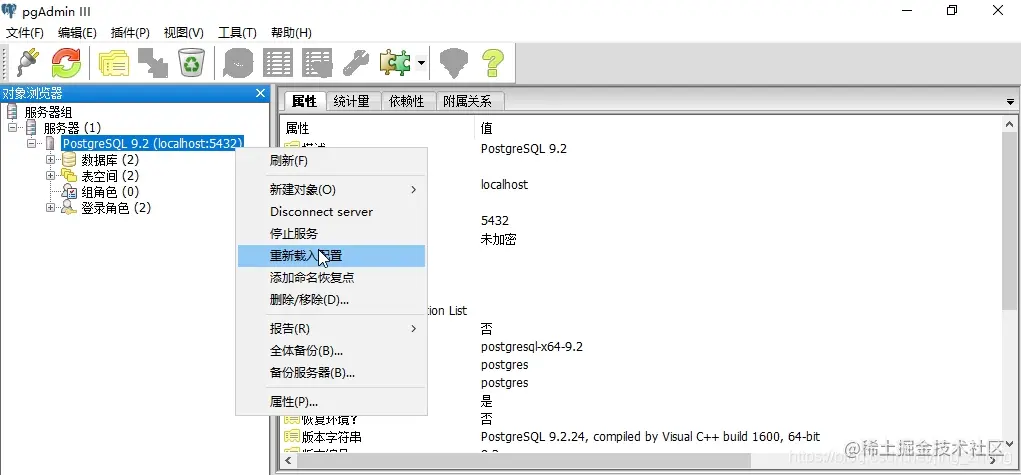Open the tab list dropdown arrow
Viewport: 1021px width, 475px height.
[x=1011, y=102]
